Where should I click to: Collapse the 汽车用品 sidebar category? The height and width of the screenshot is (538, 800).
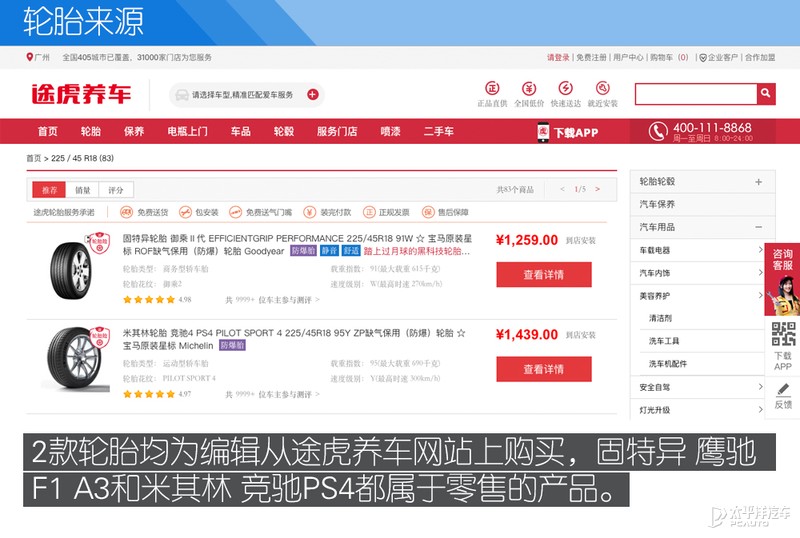(x=758, y=227)
